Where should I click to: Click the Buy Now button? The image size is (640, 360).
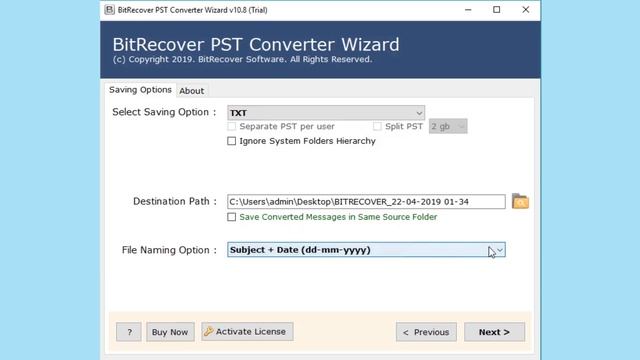tap(170, 332)
